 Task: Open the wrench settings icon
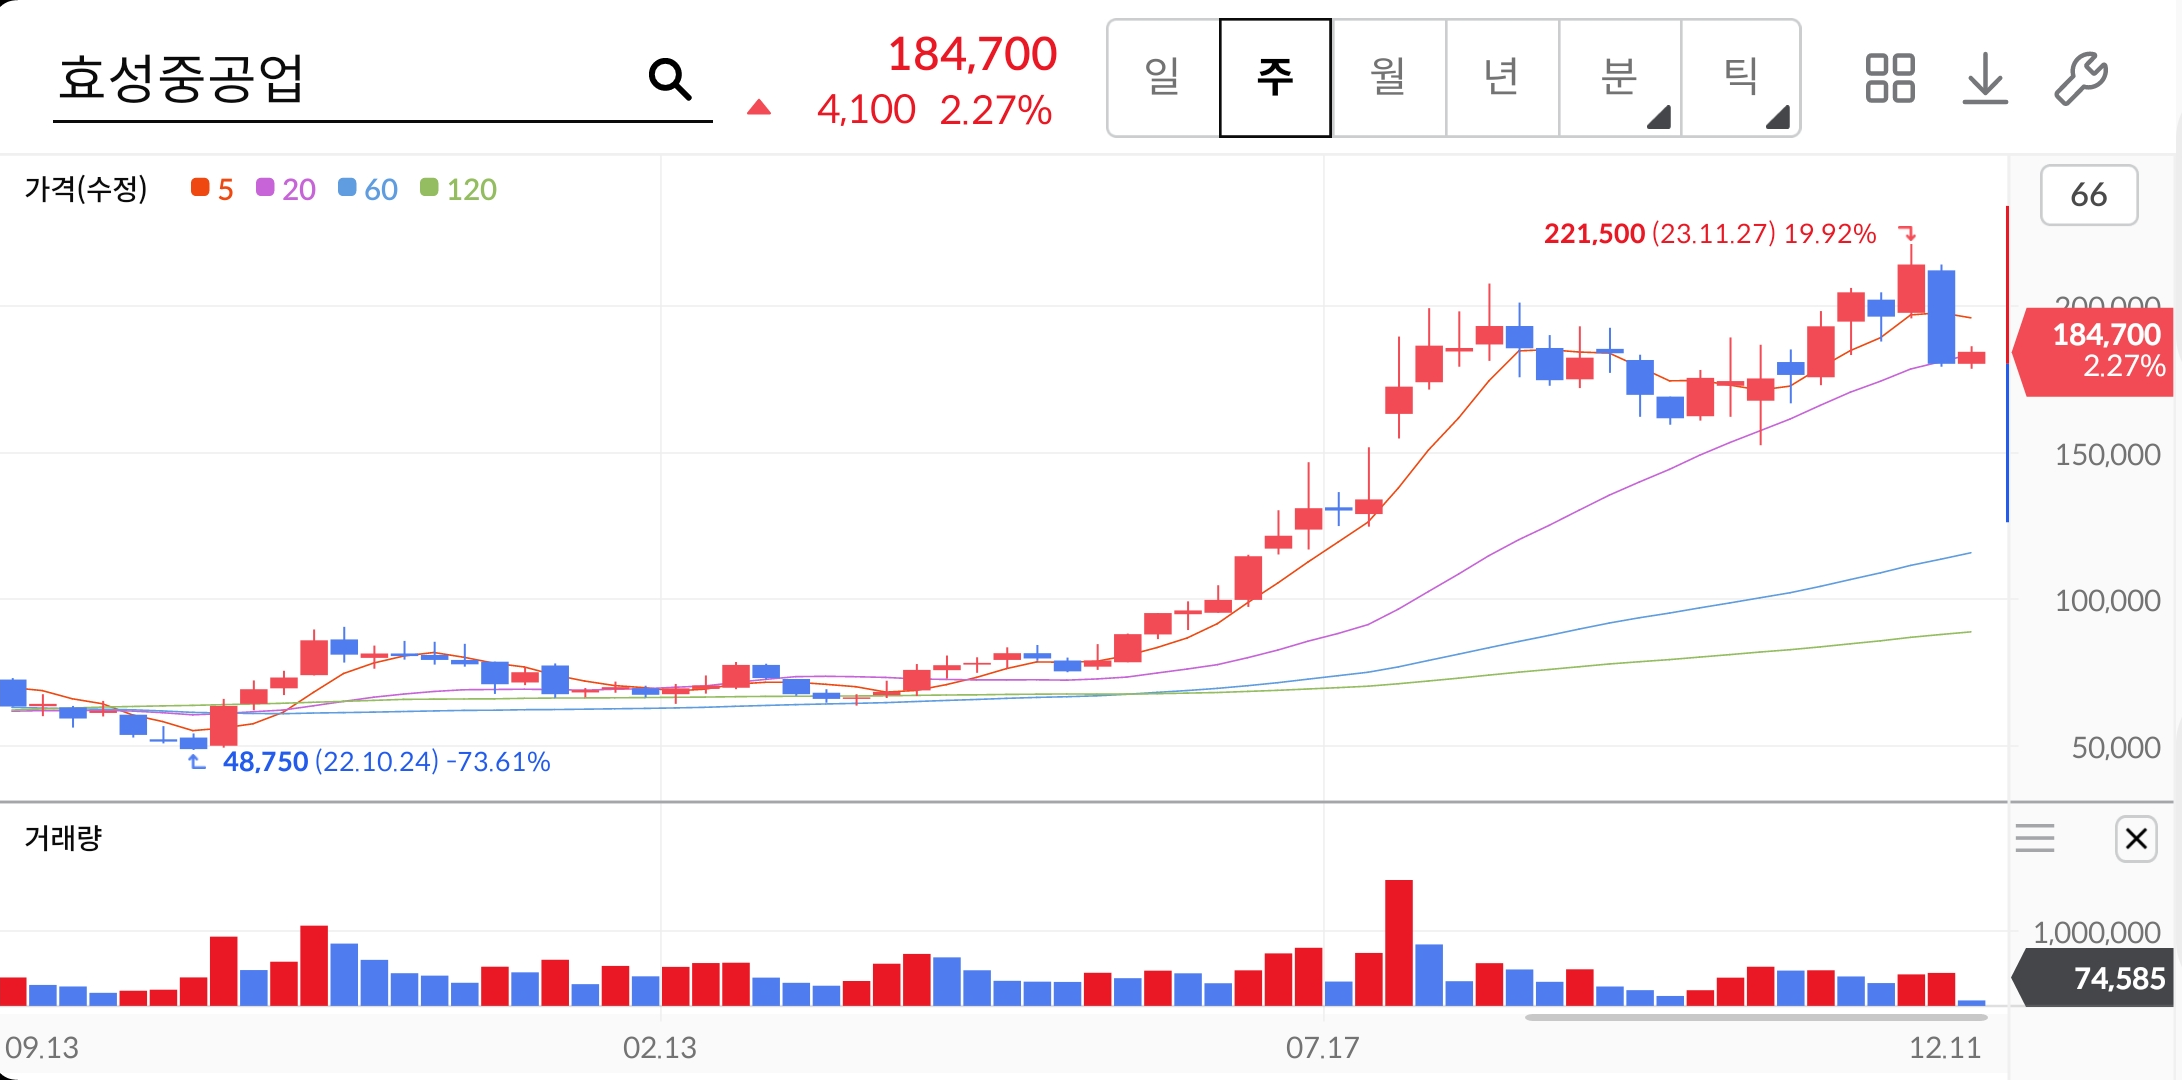tap(2081, 78)
